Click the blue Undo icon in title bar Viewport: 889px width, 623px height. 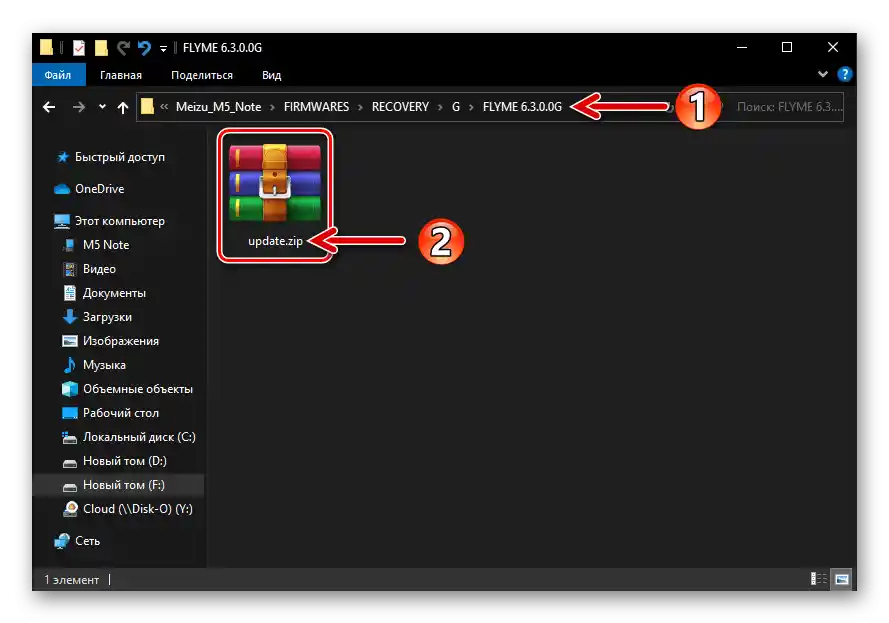(x=144, y=48)
